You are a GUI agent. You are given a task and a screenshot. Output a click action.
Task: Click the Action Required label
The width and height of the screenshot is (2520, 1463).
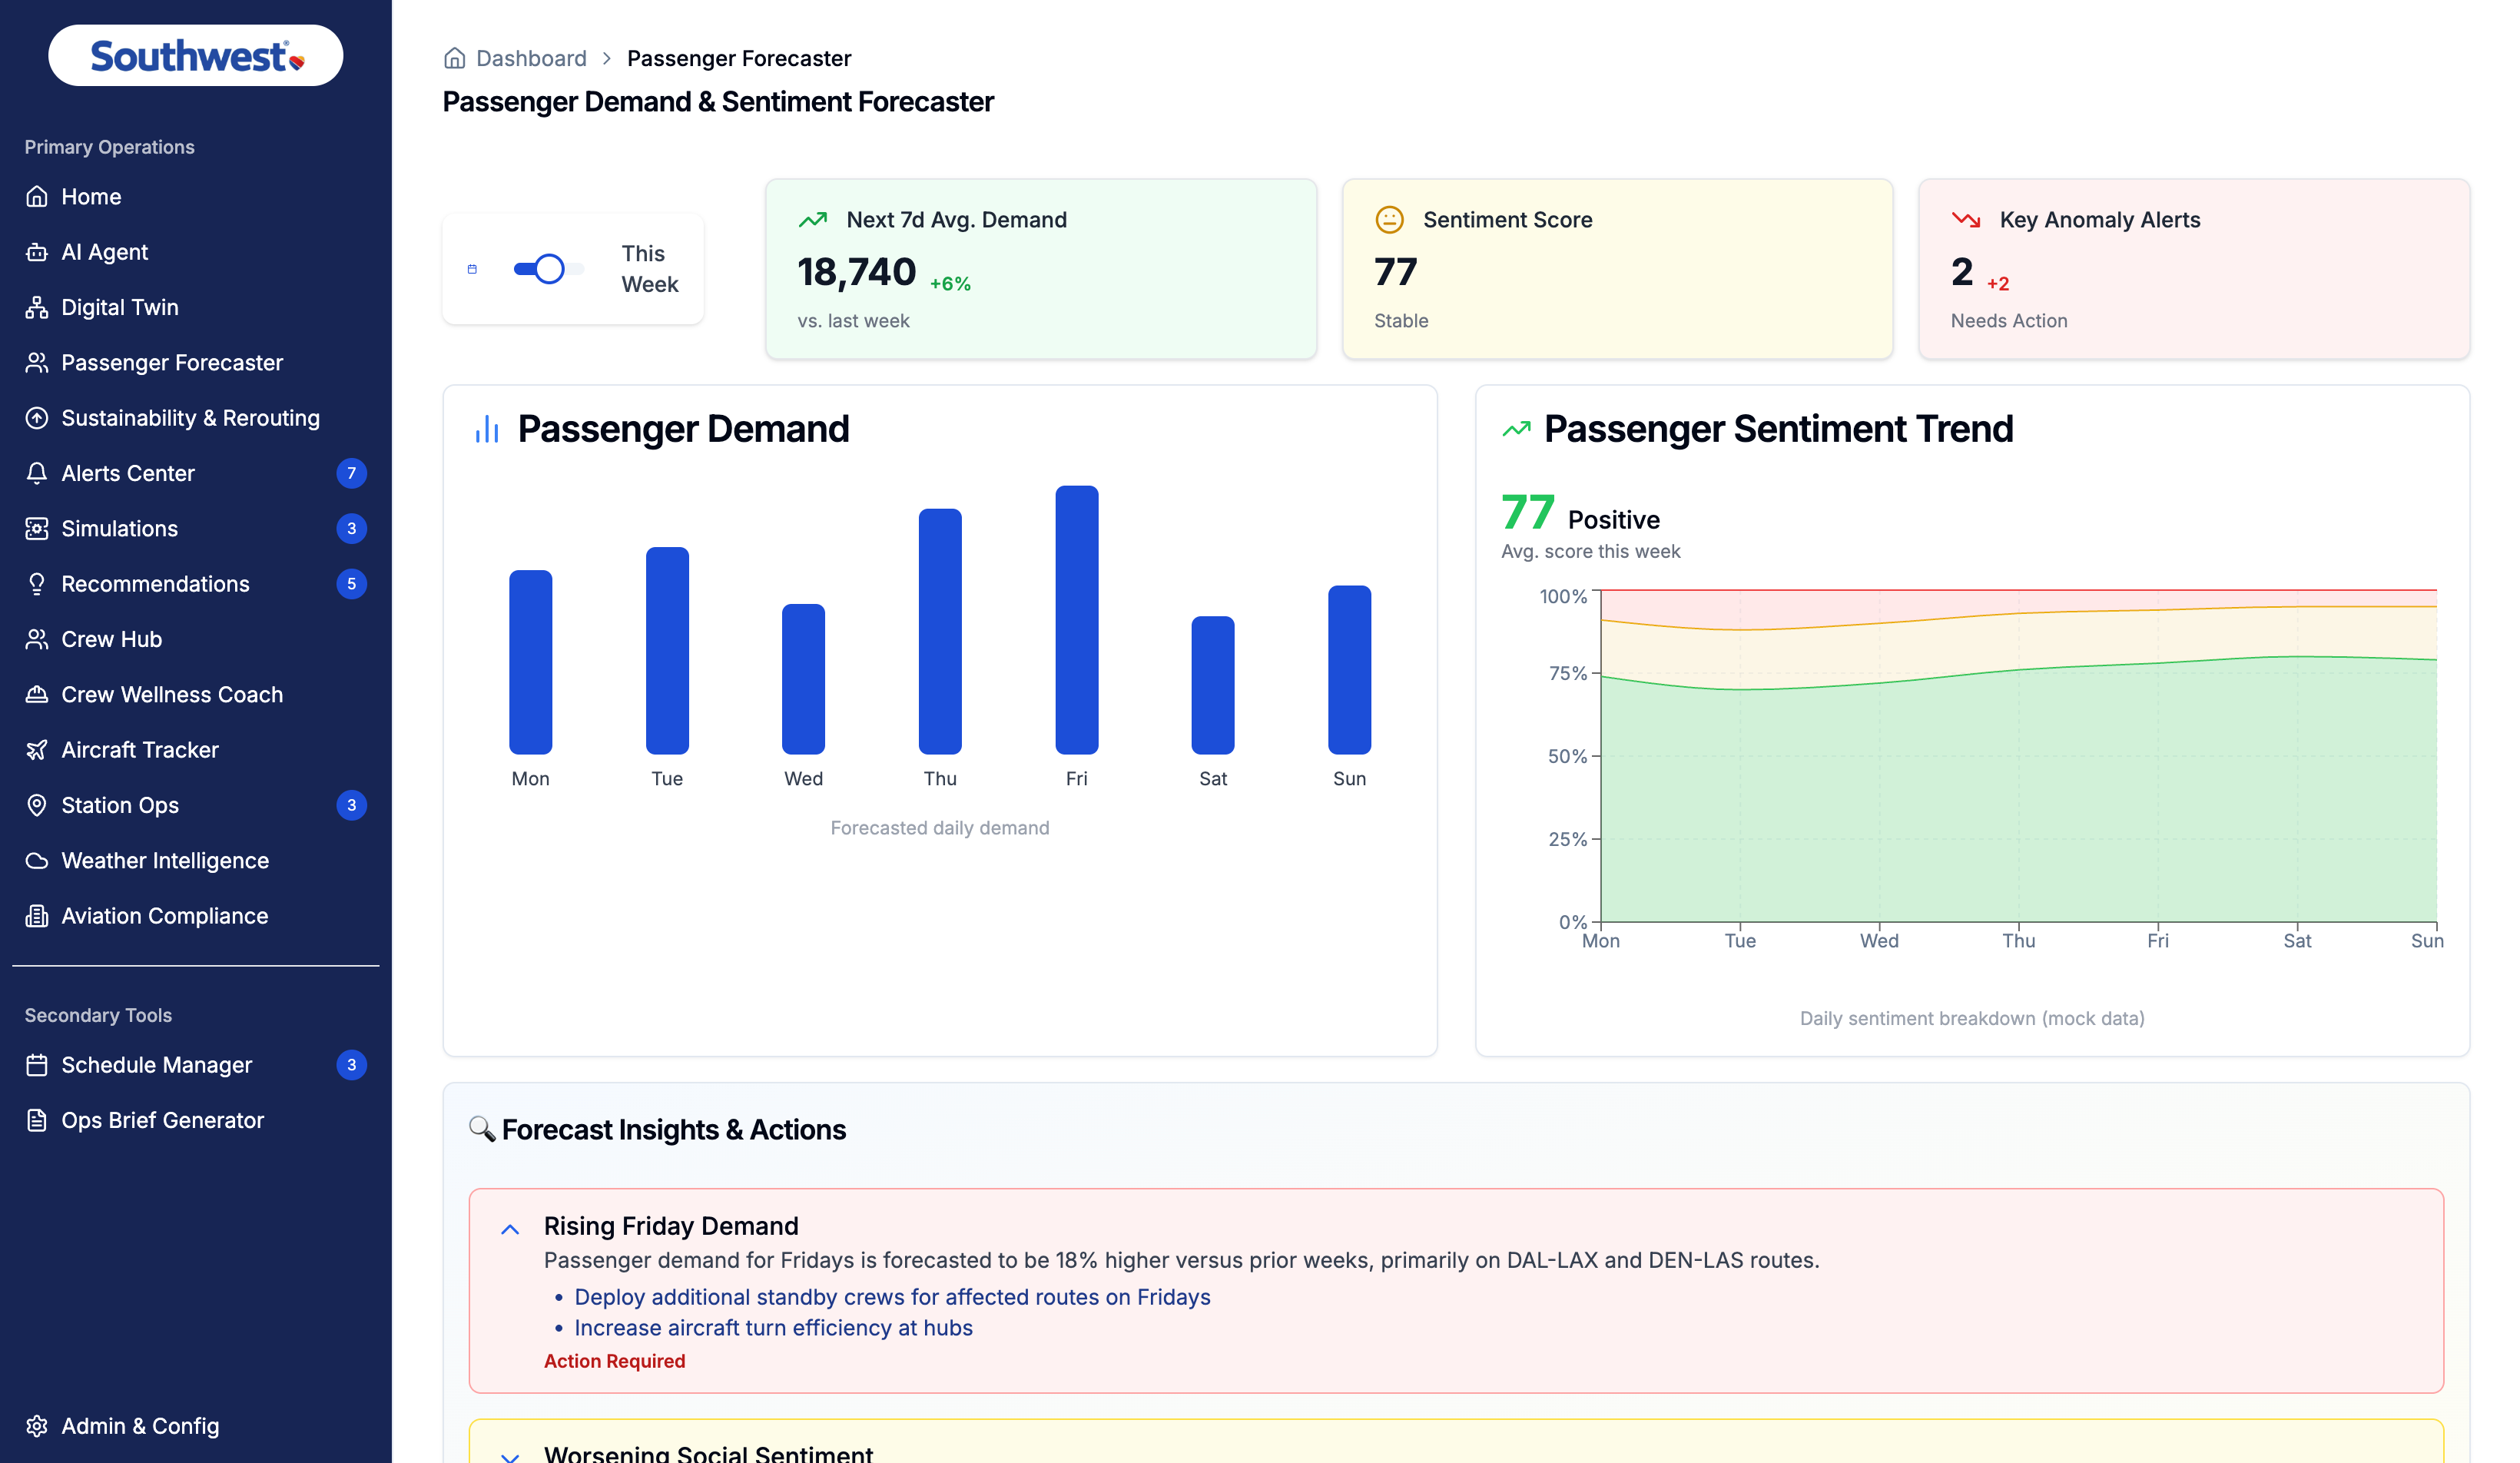tap(614, 1361)
